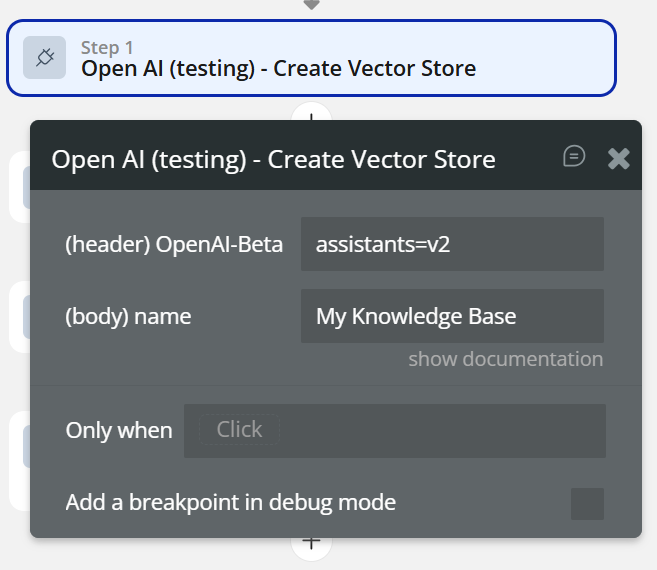657x570 pixels.
Task: Click the 'Click' placeholder in Only when
Action: click(239, 430)
